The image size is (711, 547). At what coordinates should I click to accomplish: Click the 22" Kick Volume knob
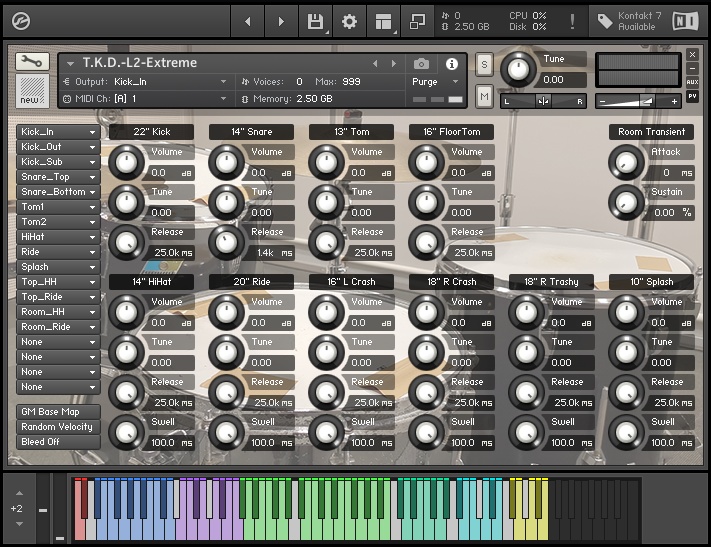click(125, 160)
